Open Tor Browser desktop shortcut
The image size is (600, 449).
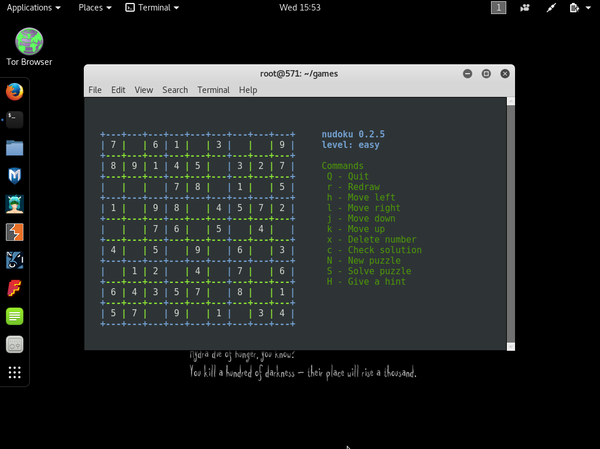point(29,46)
